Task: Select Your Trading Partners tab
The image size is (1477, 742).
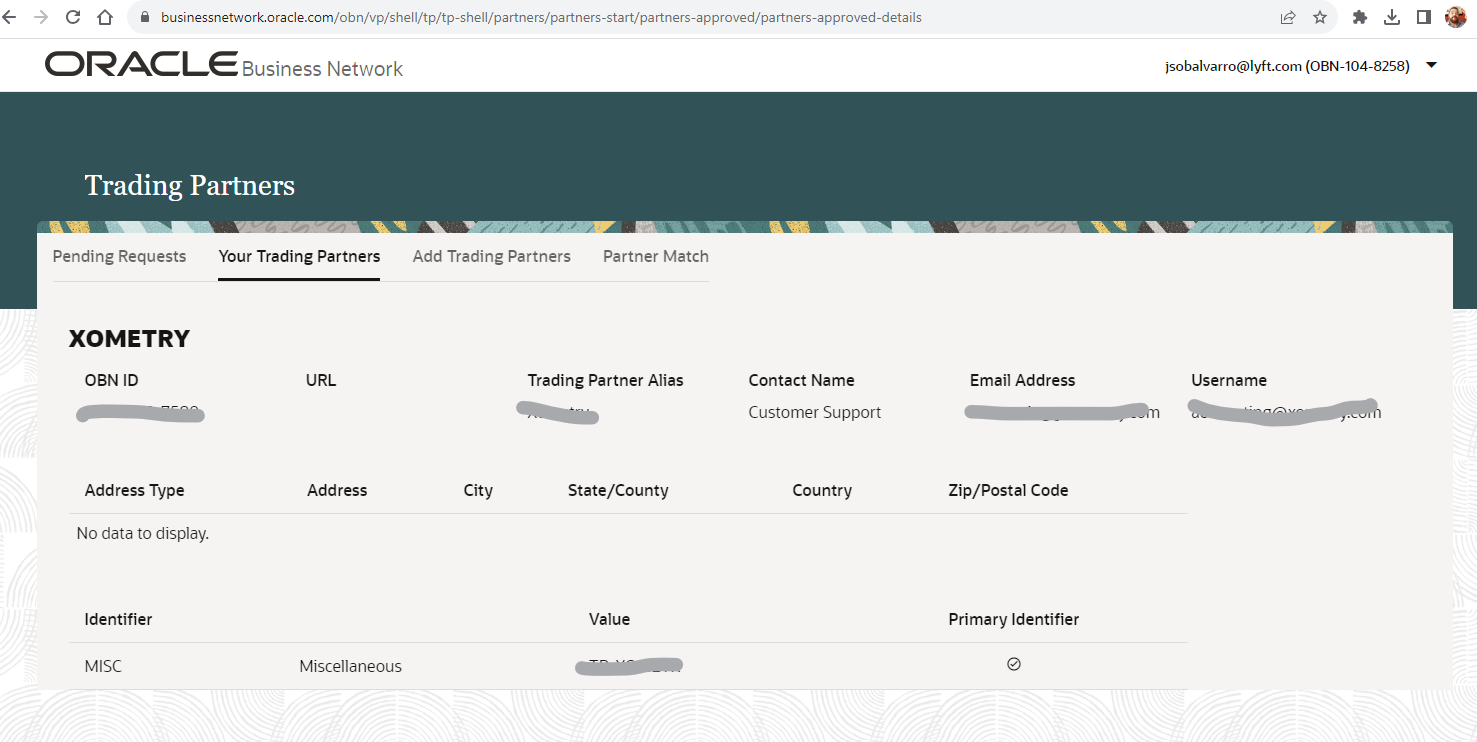Action: (x=299, y=256)
